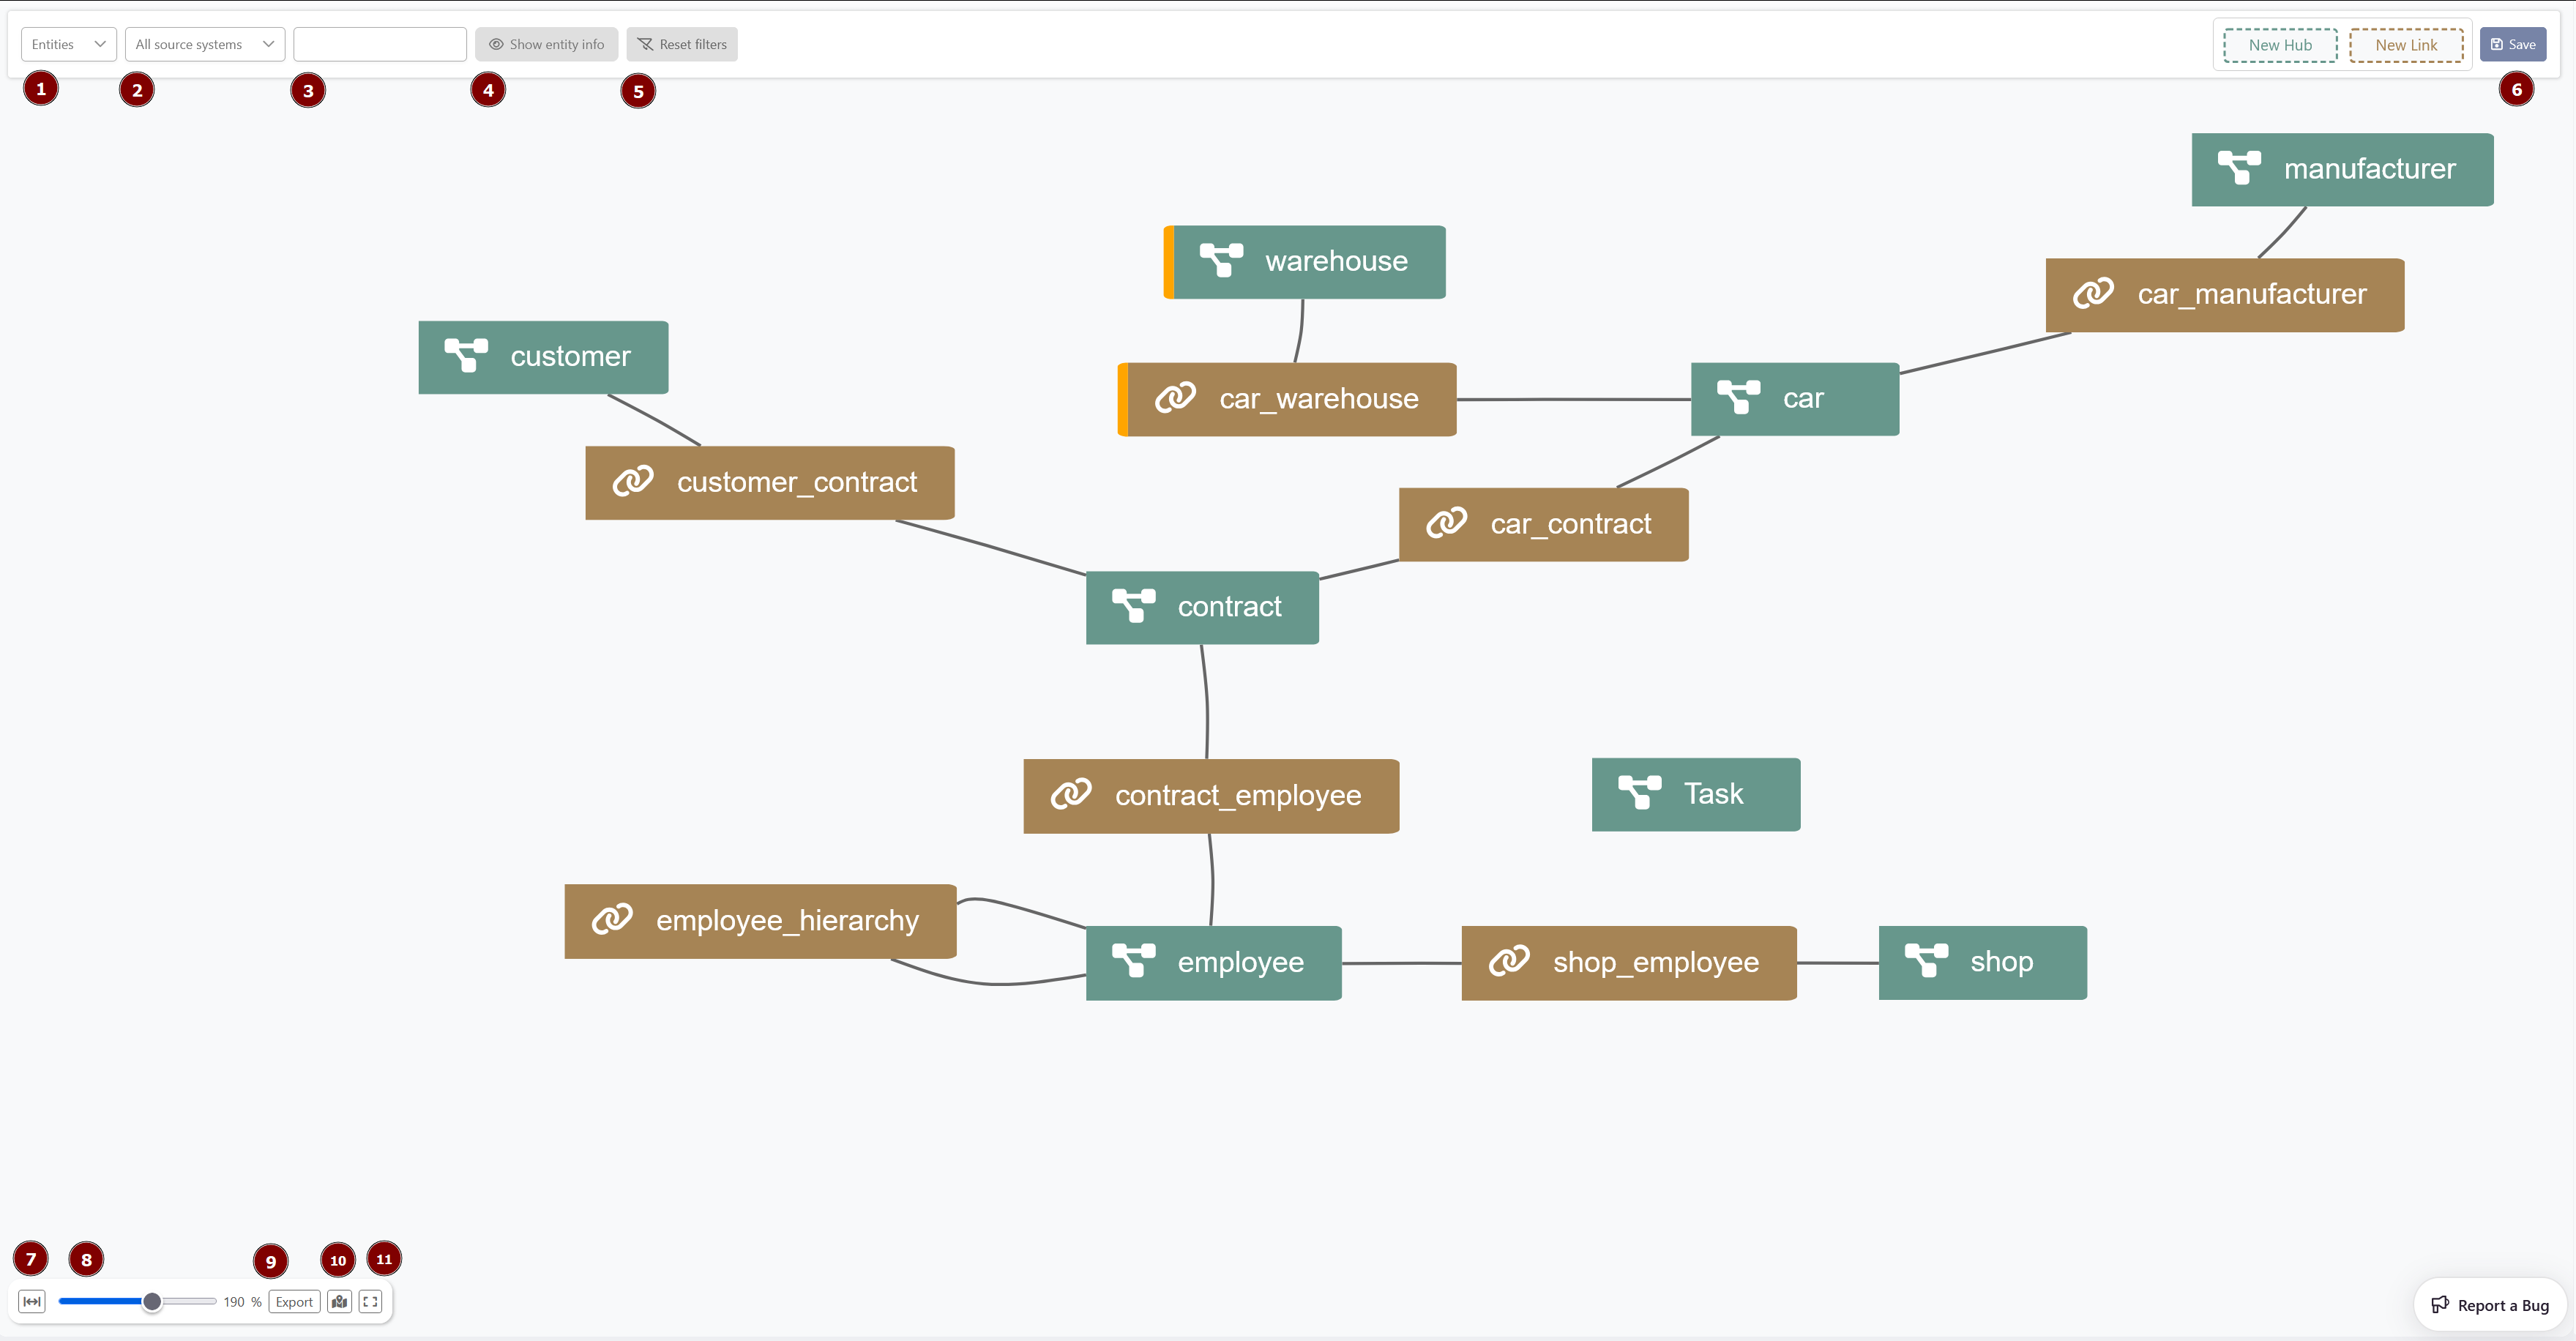Add a New Hub

pos(2280,45)
